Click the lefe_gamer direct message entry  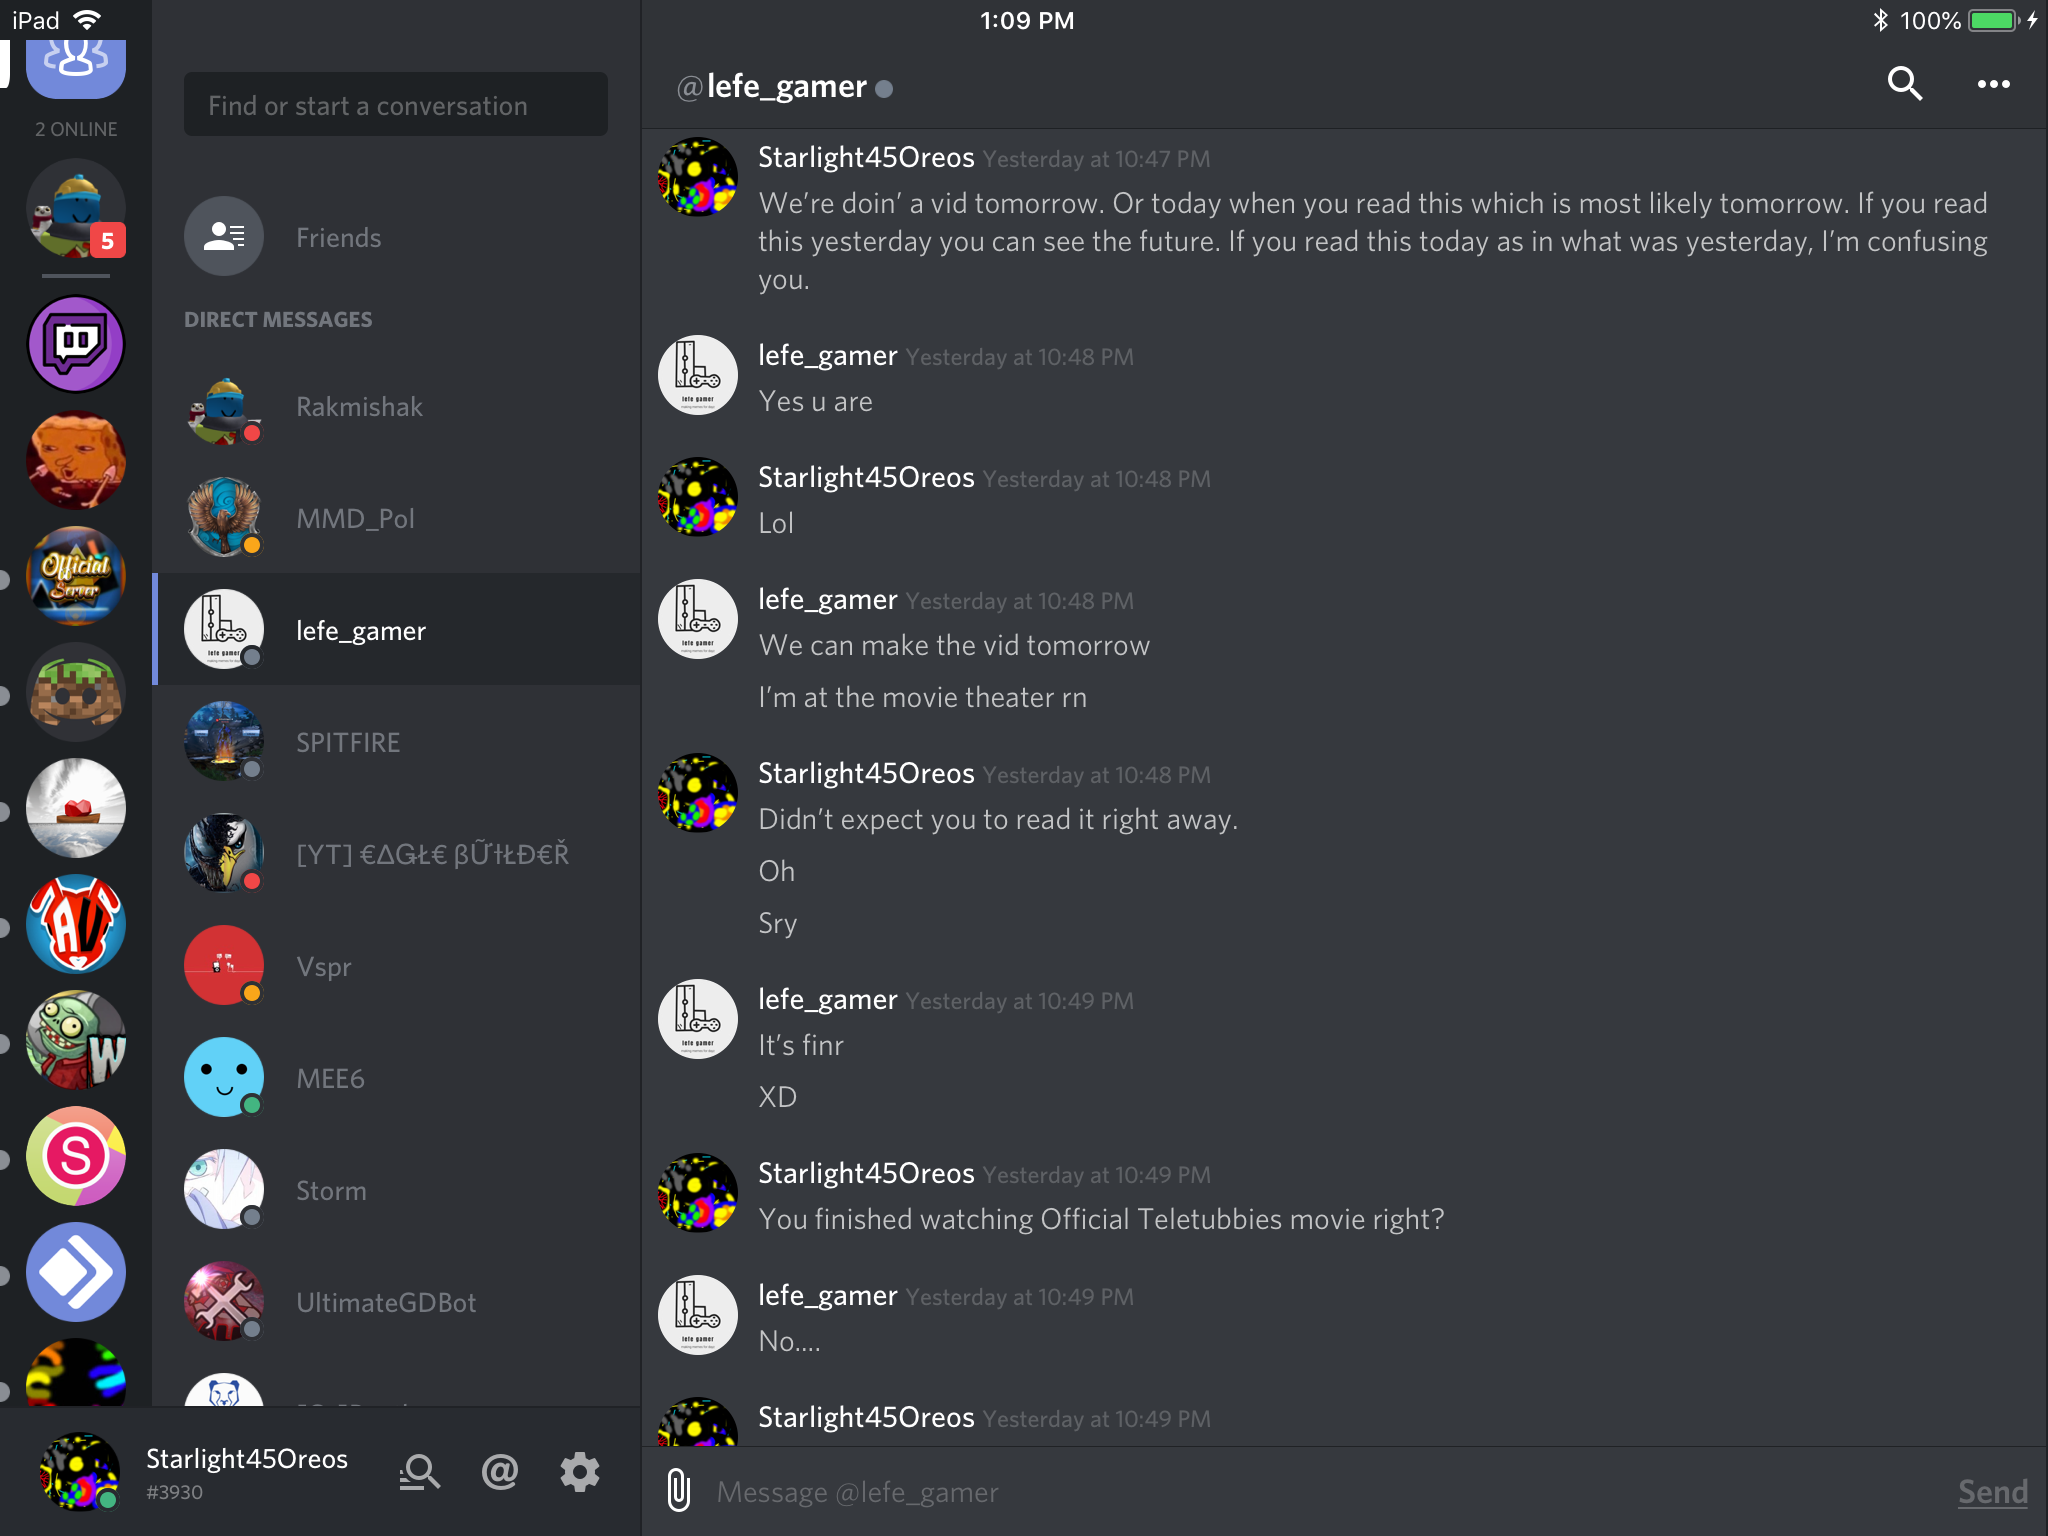(393, 629)
